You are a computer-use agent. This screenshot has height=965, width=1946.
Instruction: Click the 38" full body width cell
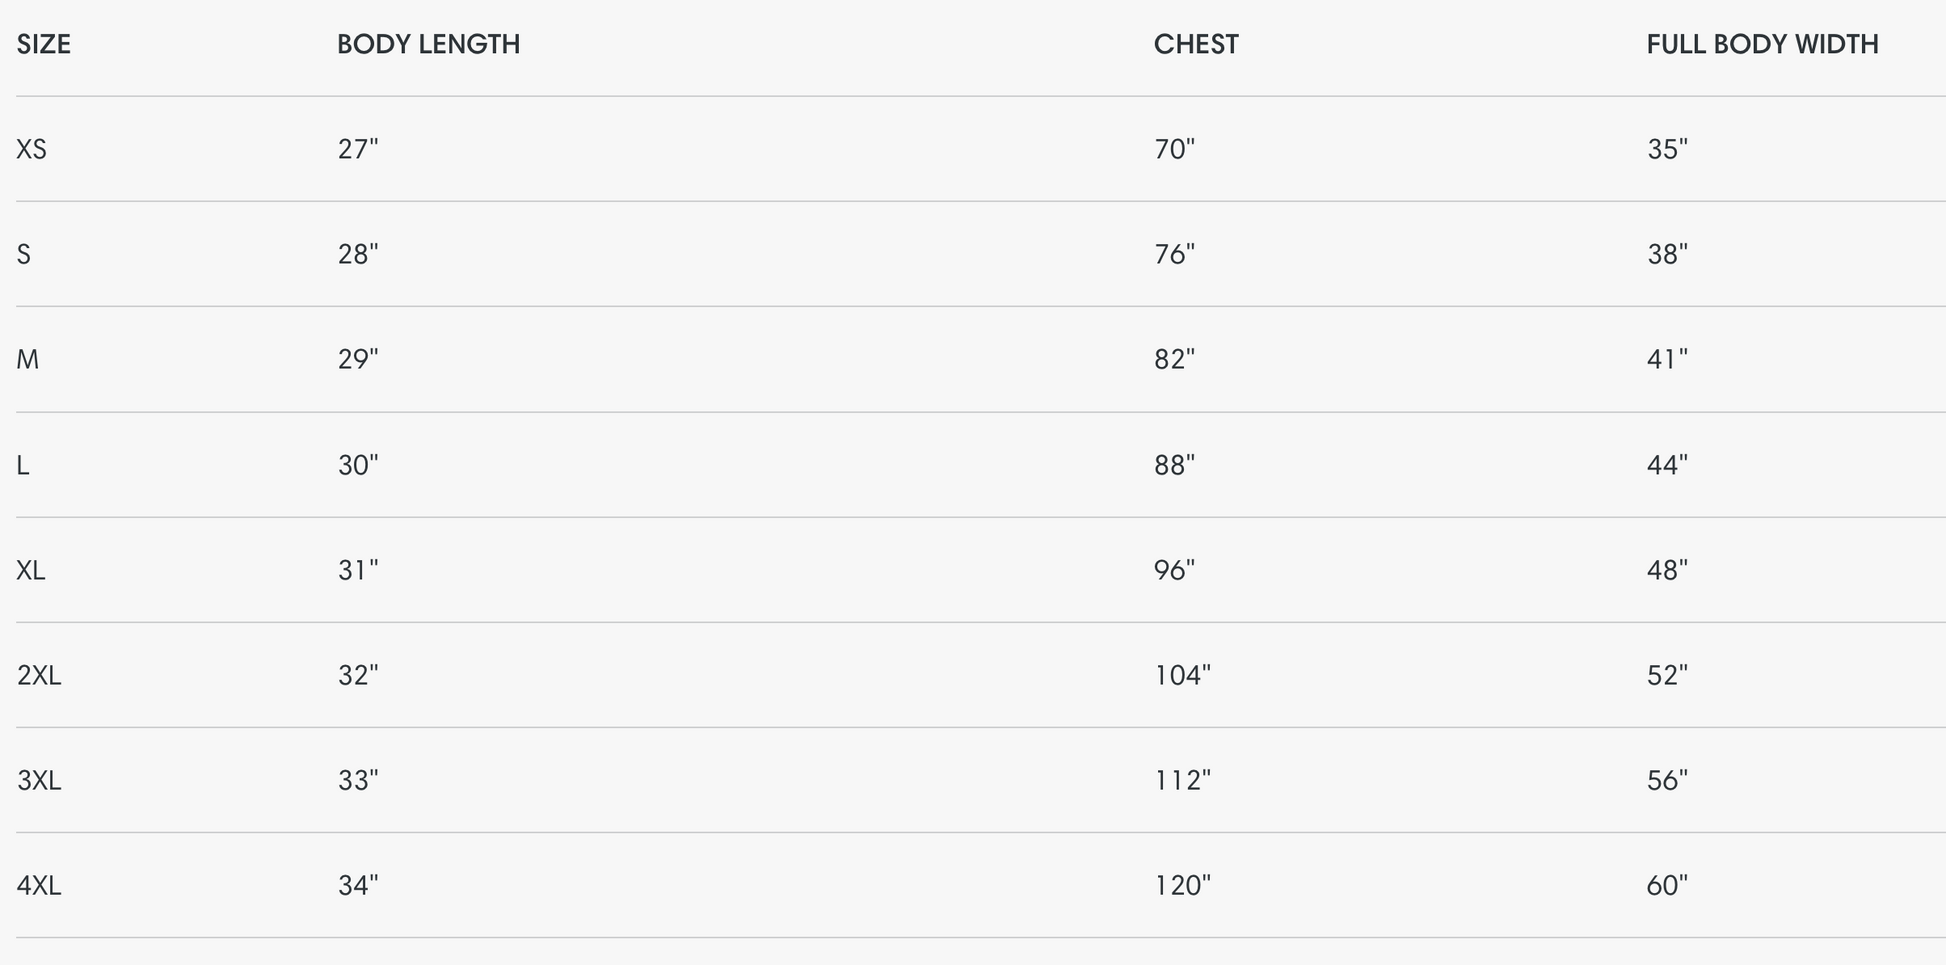1667,255
